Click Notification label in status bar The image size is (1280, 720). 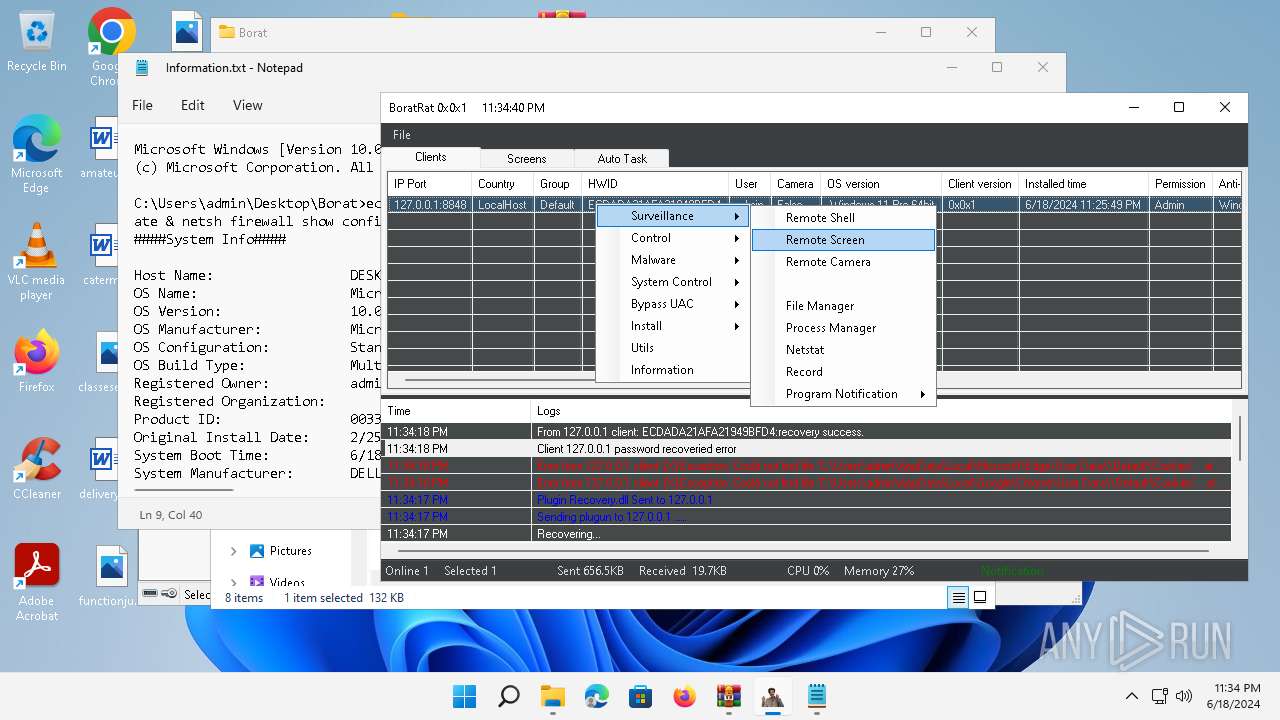tap(1012, 571)
